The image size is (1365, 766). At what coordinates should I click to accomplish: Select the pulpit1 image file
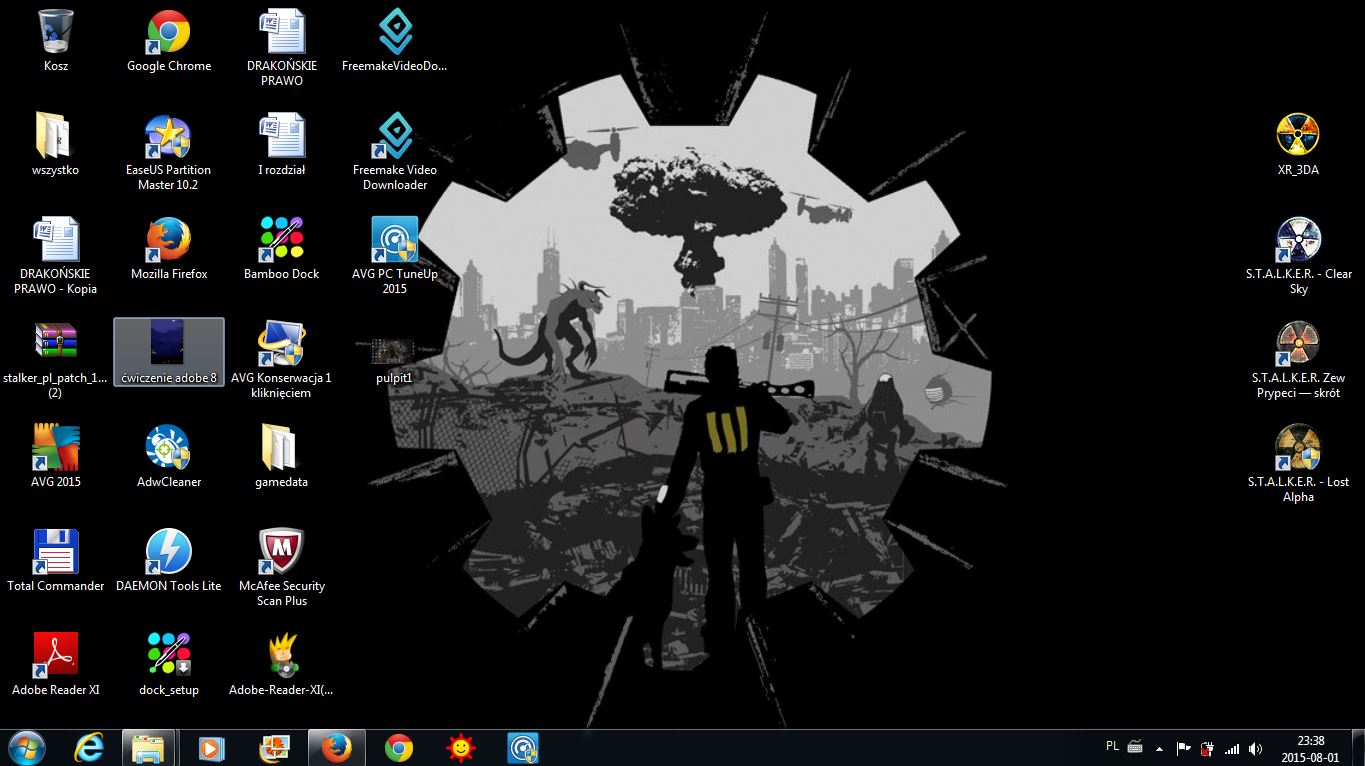click(395, 359)
